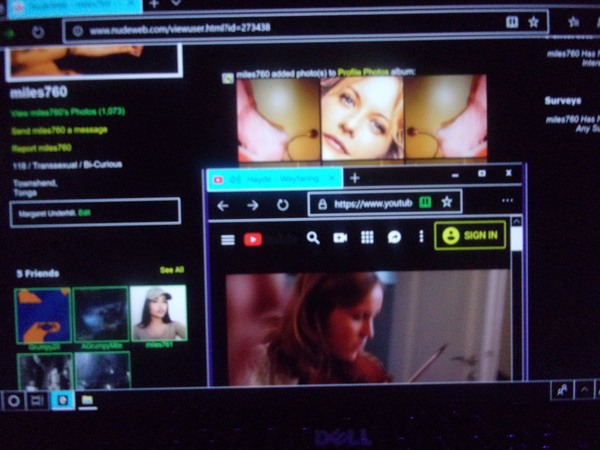Toggle reading view in the YouTube address bar
Screen dimensions: 600x450
pos(424,202)
